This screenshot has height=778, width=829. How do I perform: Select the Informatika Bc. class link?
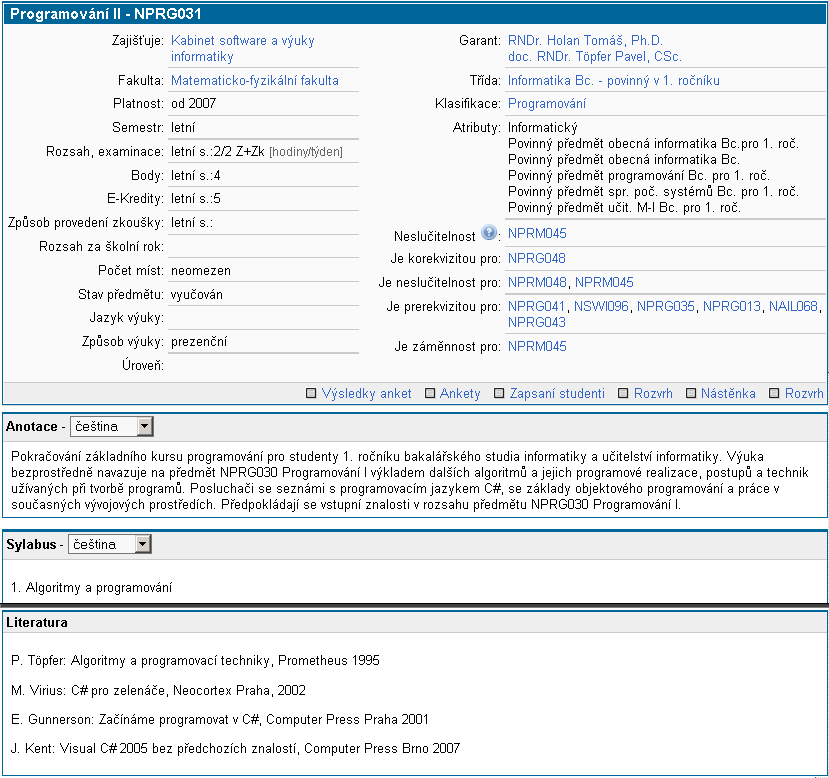coord(613,80)
